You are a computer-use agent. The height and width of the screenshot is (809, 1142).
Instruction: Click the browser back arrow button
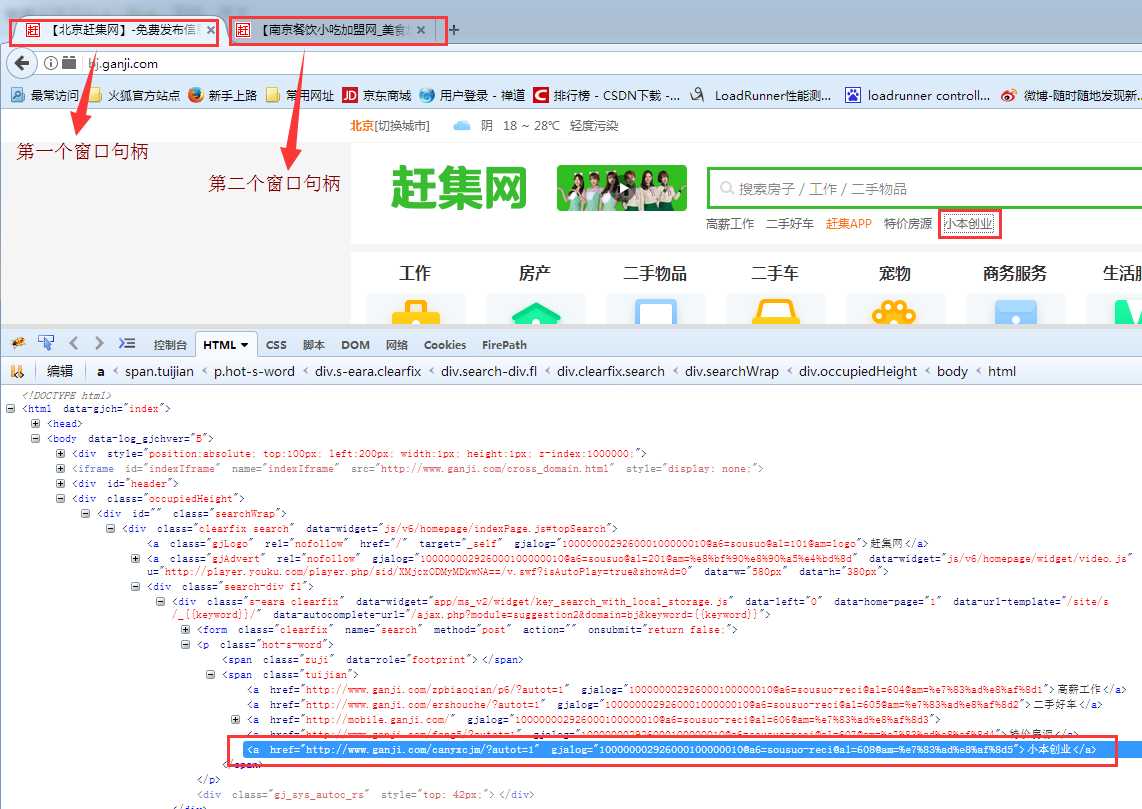coord(22,63)
